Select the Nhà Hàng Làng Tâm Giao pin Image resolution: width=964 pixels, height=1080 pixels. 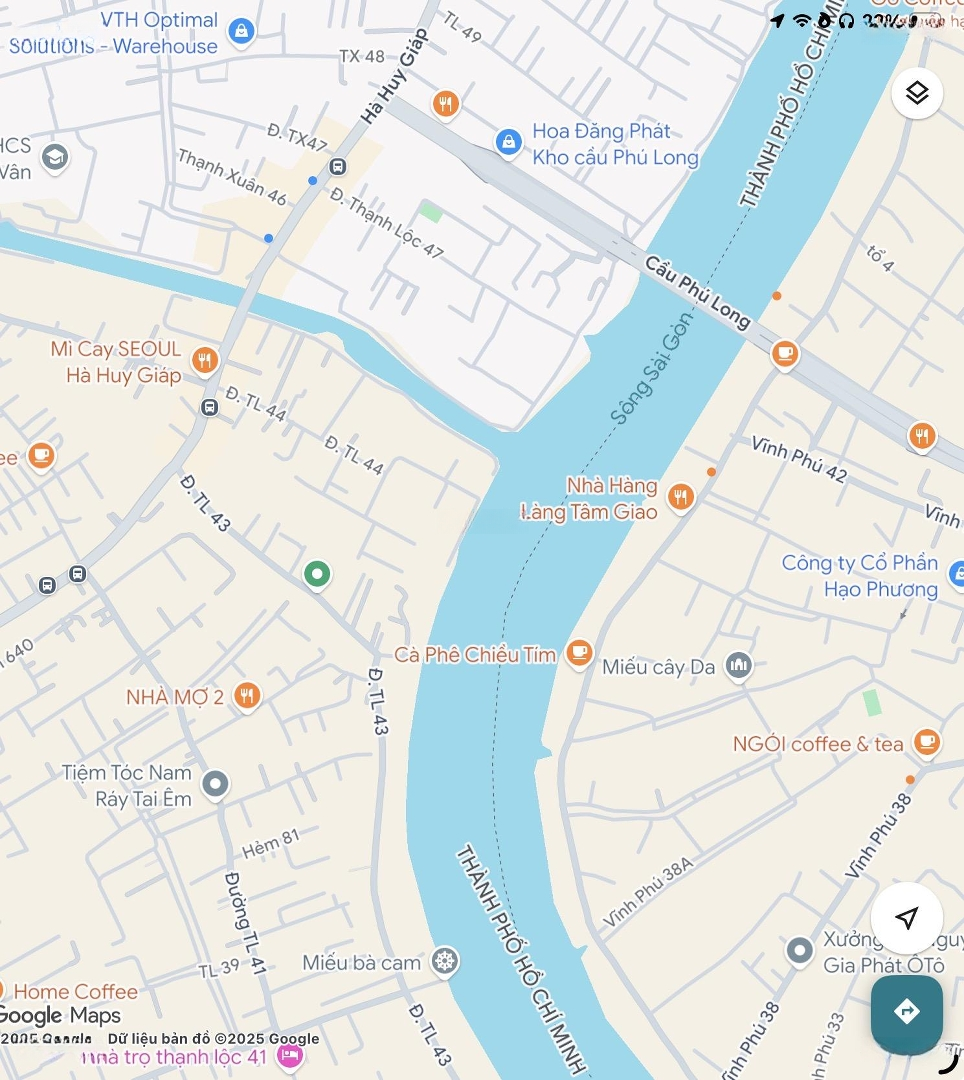680,496
